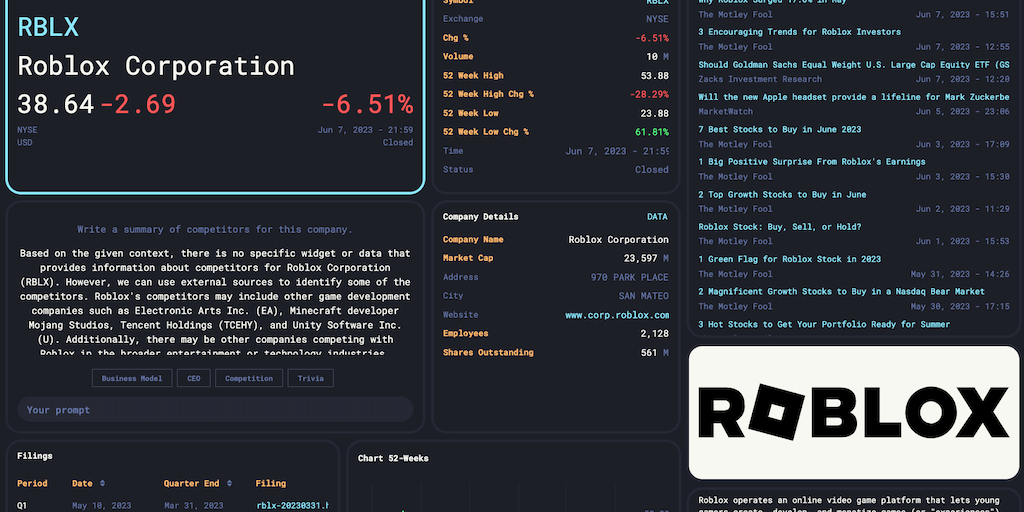Click the May 10, 2023 filing date cell

101,505
